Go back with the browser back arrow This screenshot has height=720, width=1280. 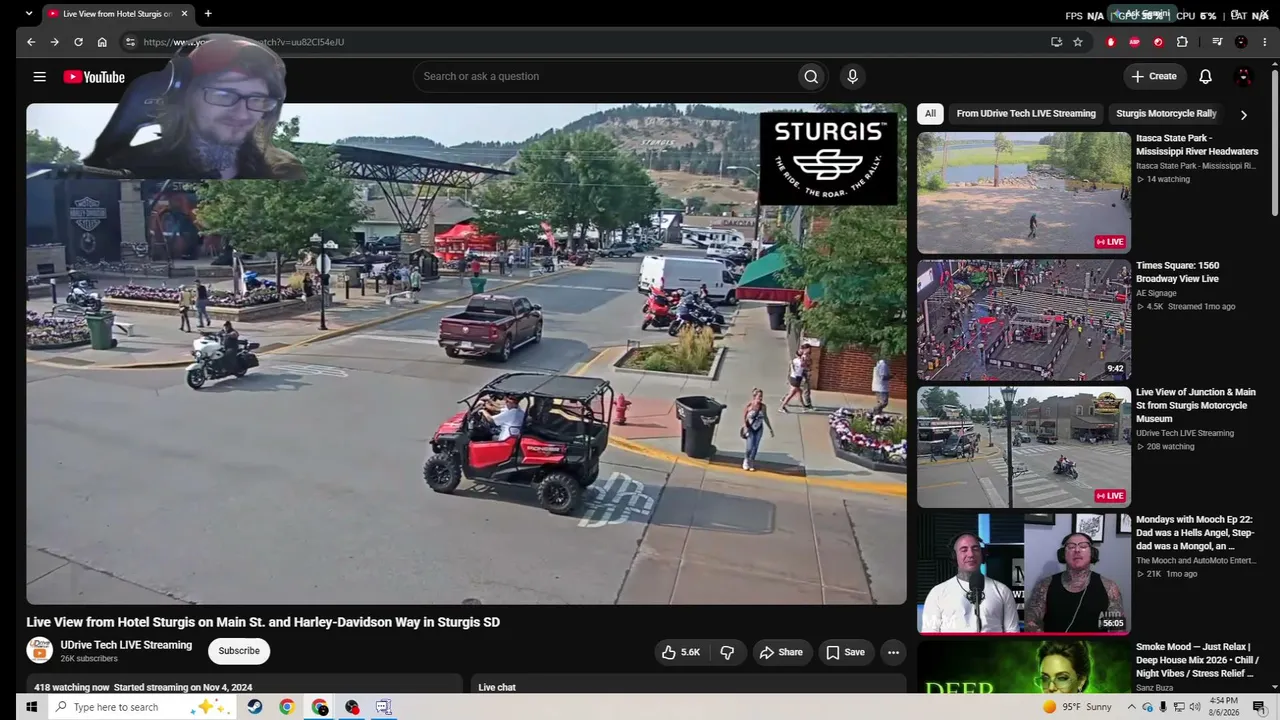coord(31,42)
